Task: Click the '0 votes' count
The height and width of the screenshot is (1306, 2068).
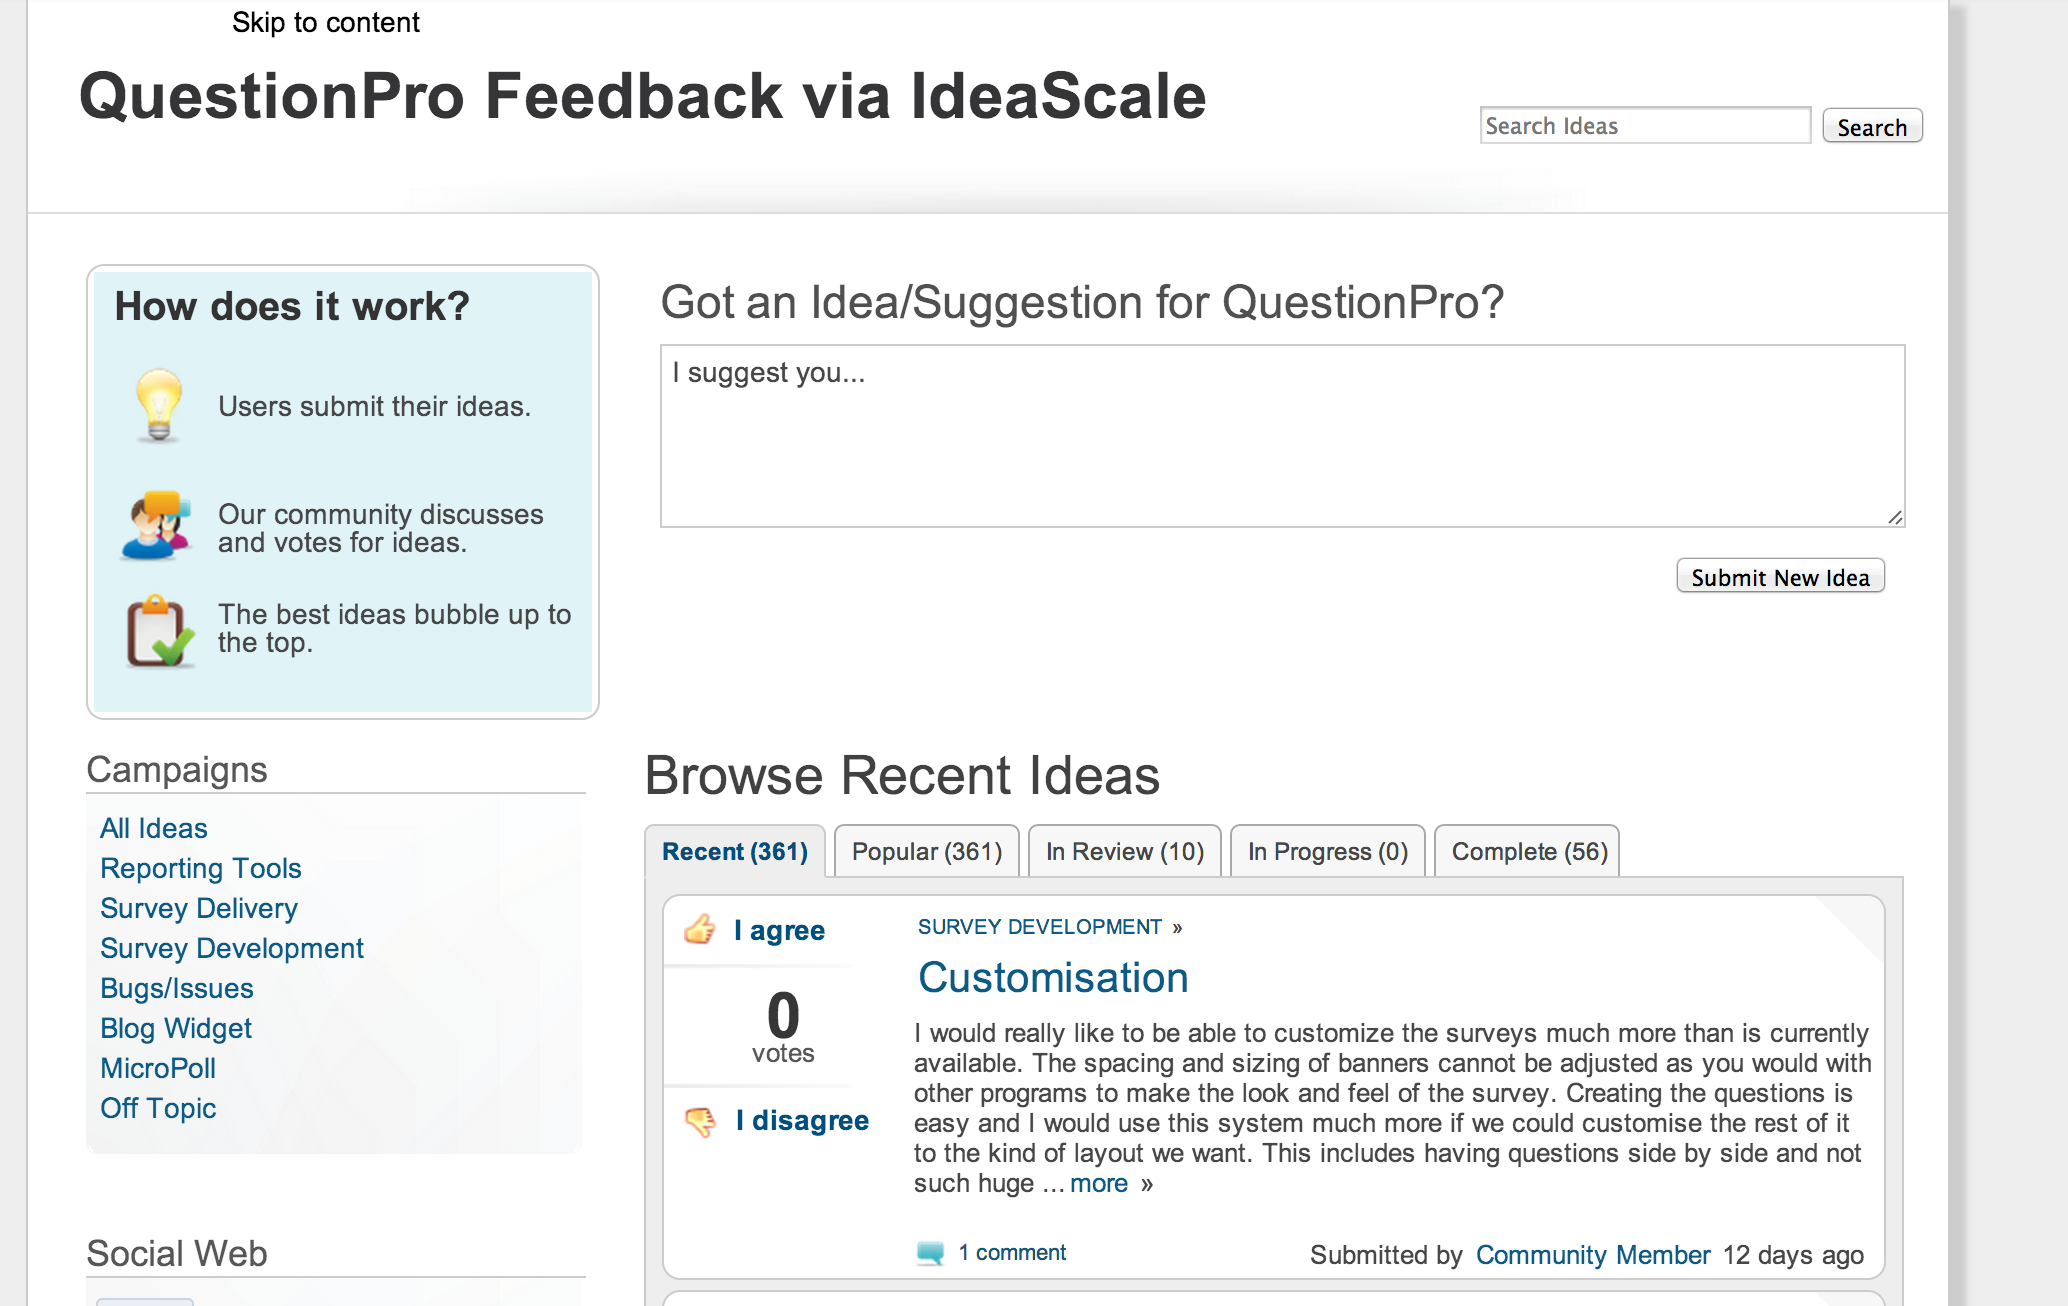Action: (783, 1028)
